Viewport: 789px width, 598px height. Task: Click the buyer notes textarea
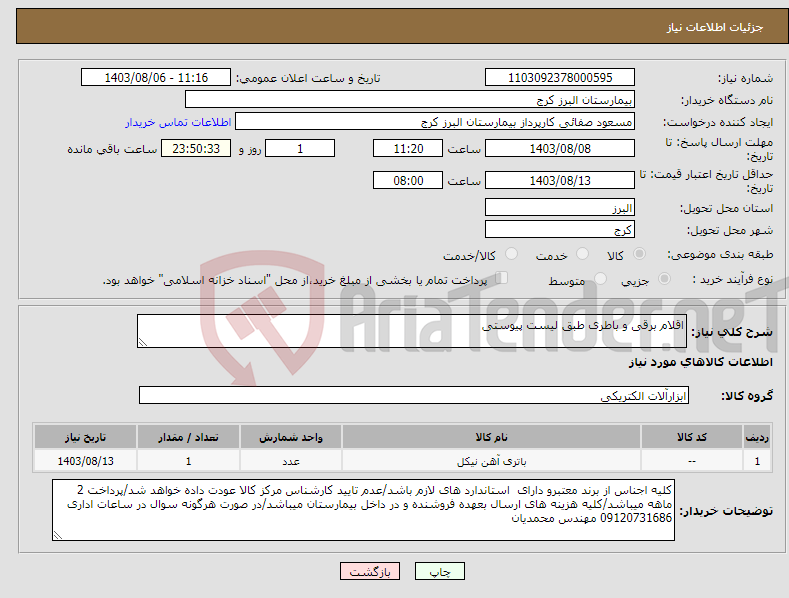[x=363, y=510]
